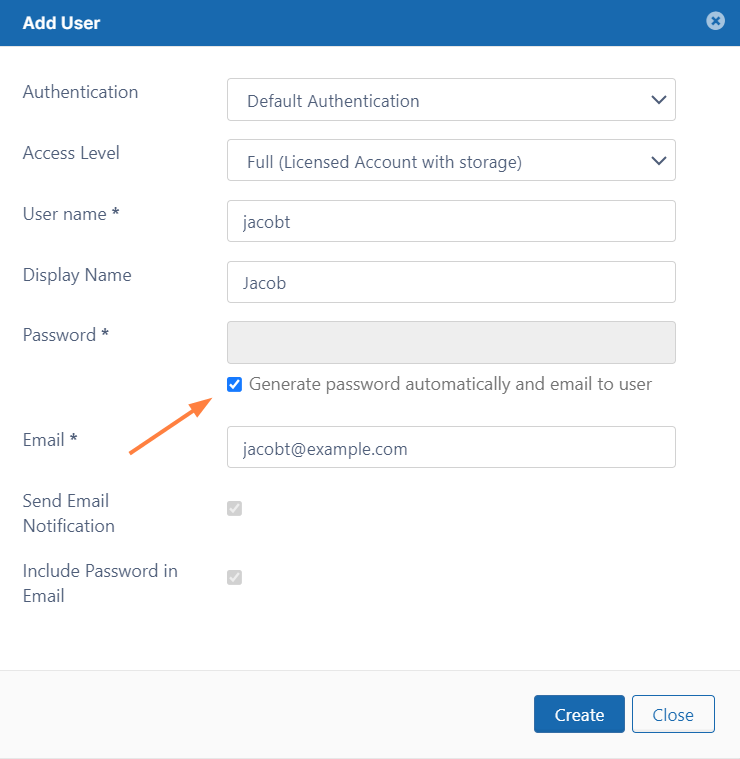Click the greyed-out Password field
Image resolution: width=740 pixels, height=759 pixels.
coord(451,343)
